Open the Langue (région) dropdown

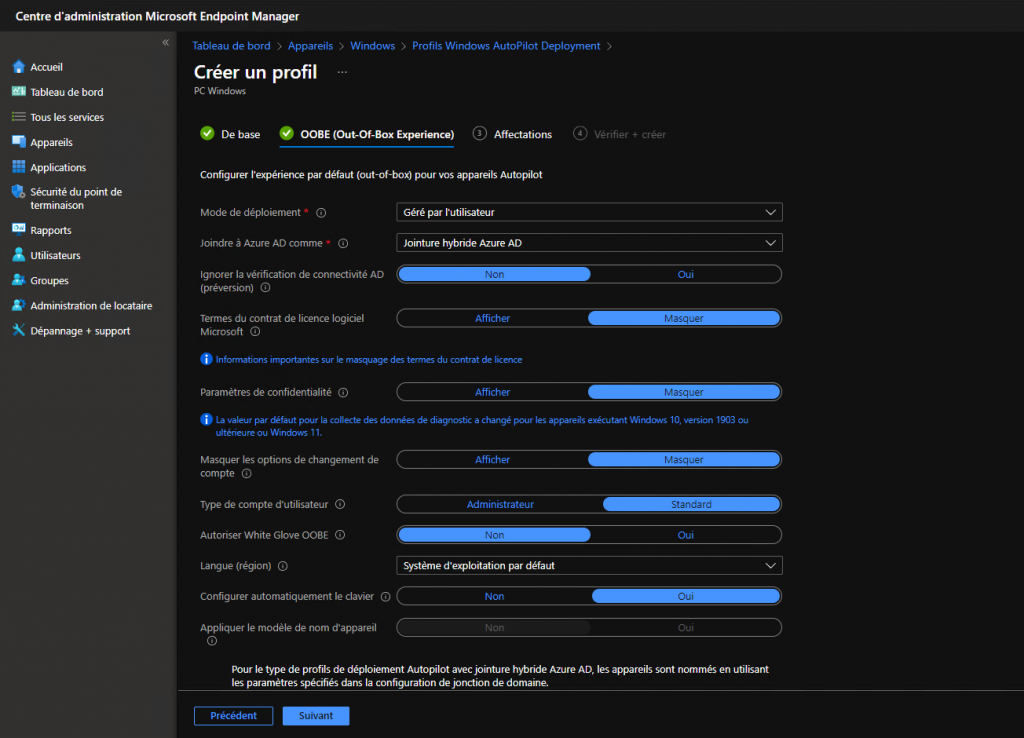click(x=589, y=566)
